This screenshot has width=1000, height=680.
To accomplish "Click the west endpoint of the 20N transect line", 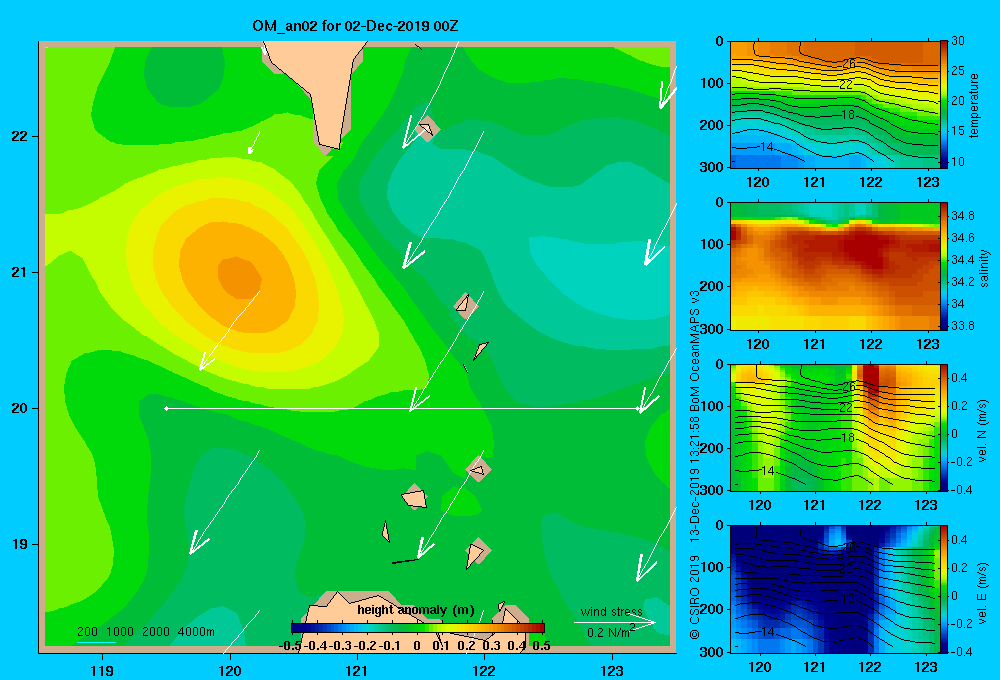I will point(166,408).
